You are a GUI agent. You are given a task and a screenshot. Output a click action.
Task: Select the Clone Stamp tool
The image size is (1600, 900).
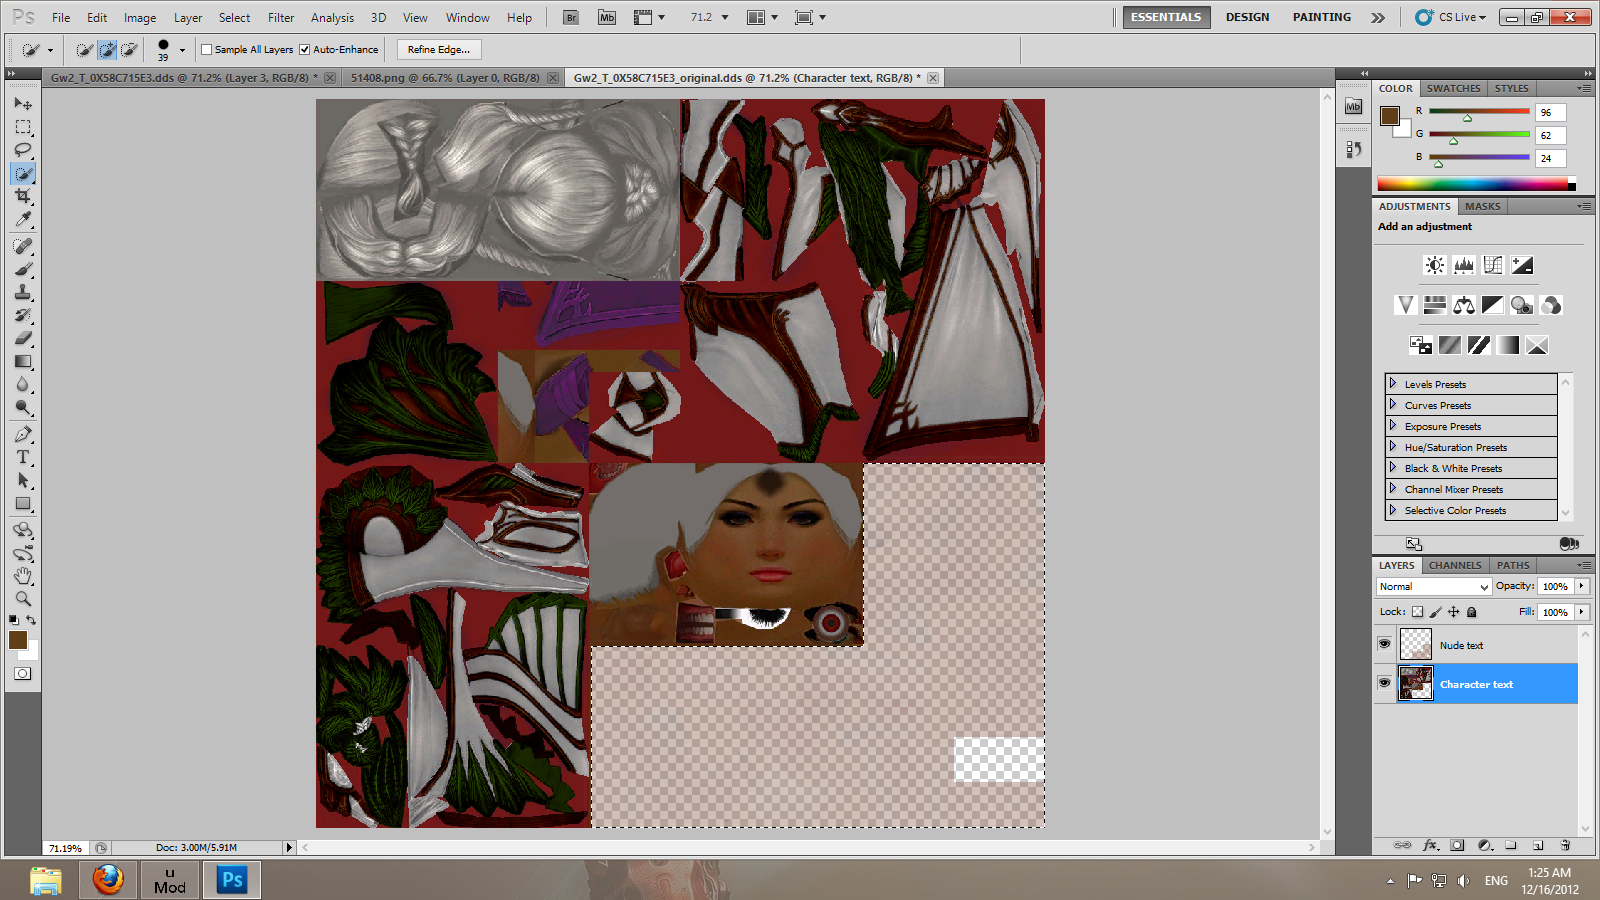pos(23,292)
